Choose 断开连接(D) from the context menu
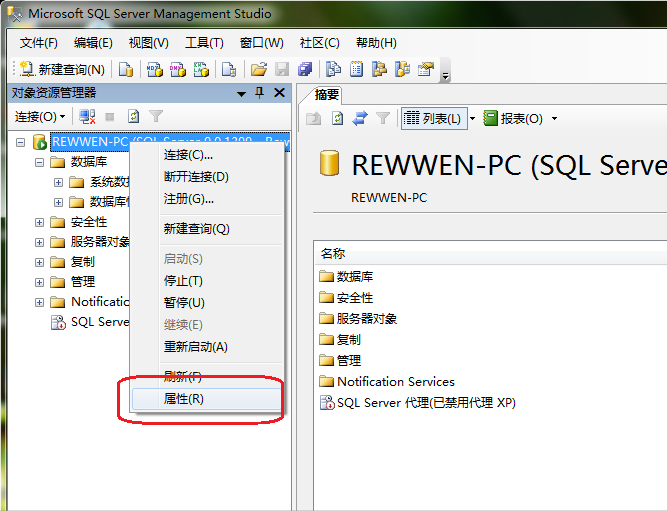 click(x=207, y=177)
